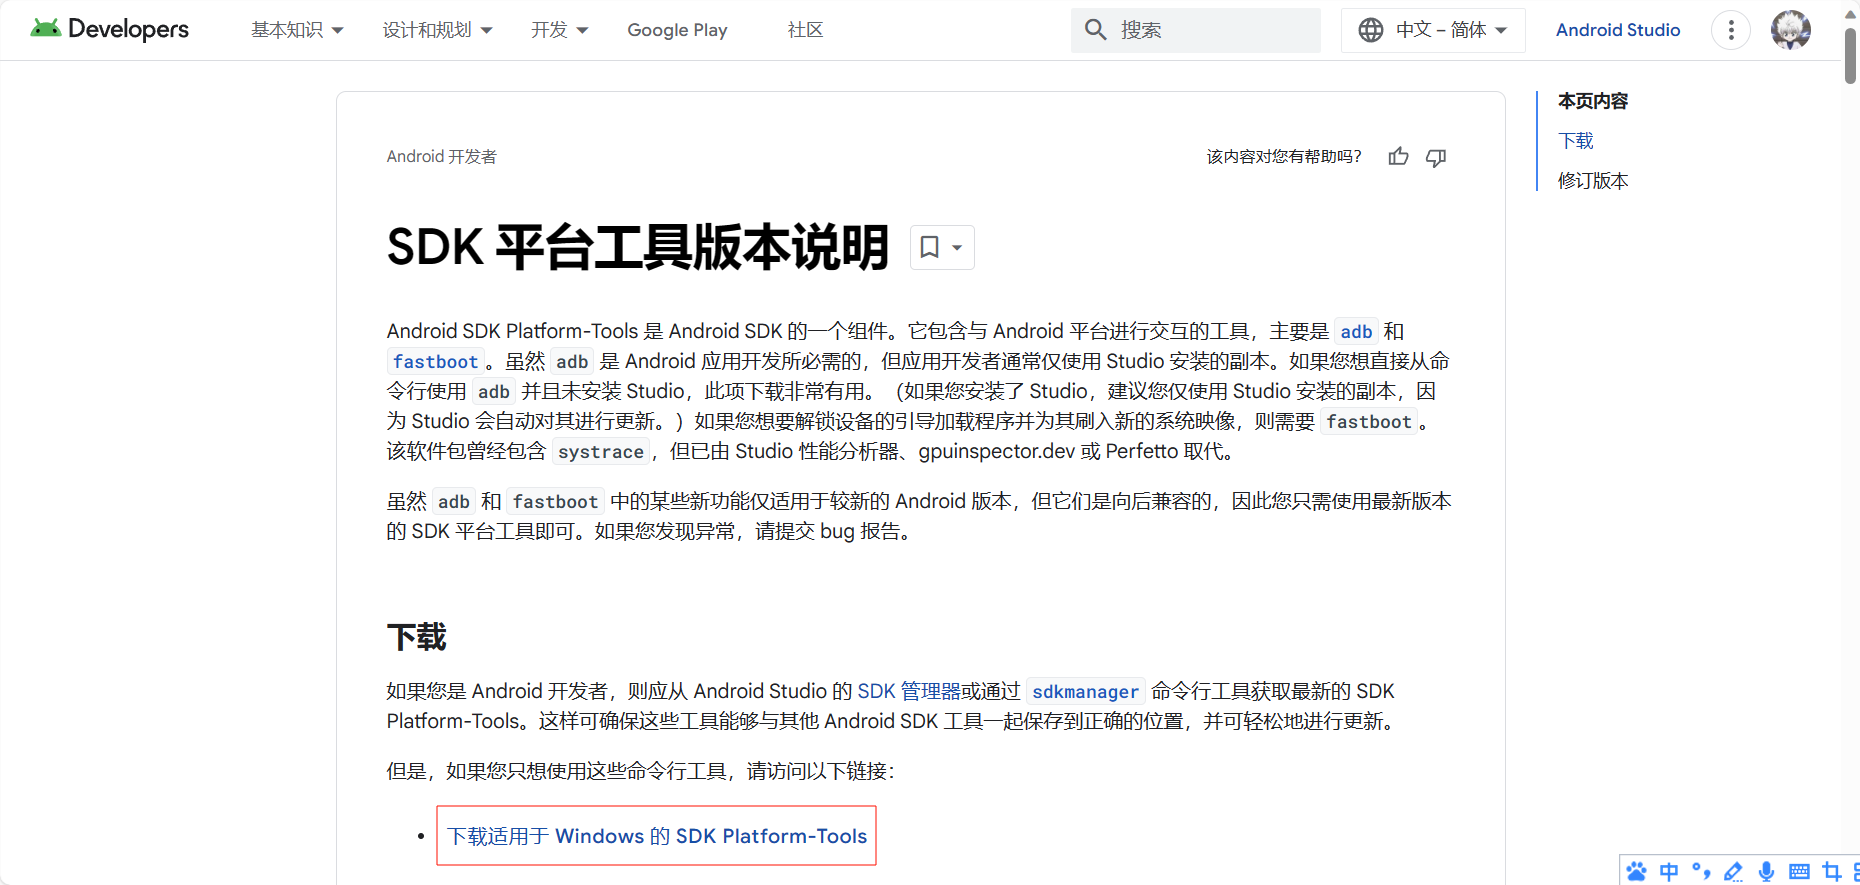
Task: Jump to 修订版本 in page contents sidebar
Action: click(x=1593, y=181)
